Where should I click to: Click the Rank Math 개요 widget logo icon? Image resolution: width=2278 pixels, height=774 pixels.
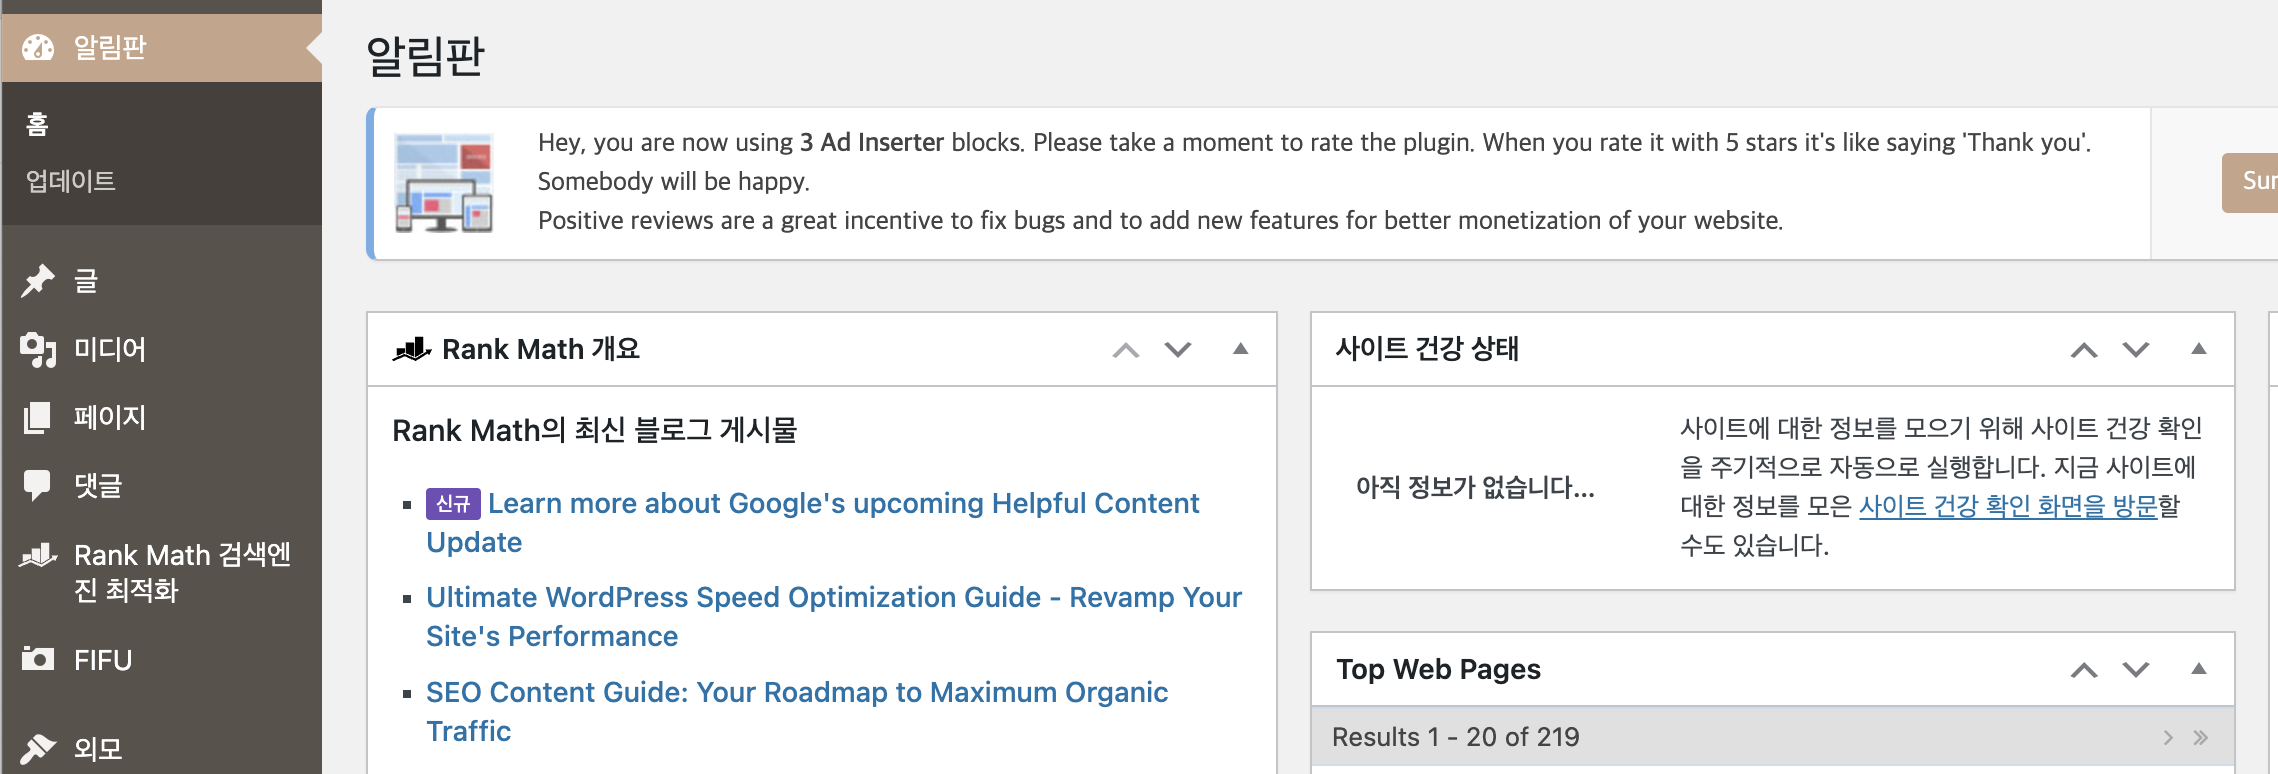pyautogui.click(x=412, y=349)
